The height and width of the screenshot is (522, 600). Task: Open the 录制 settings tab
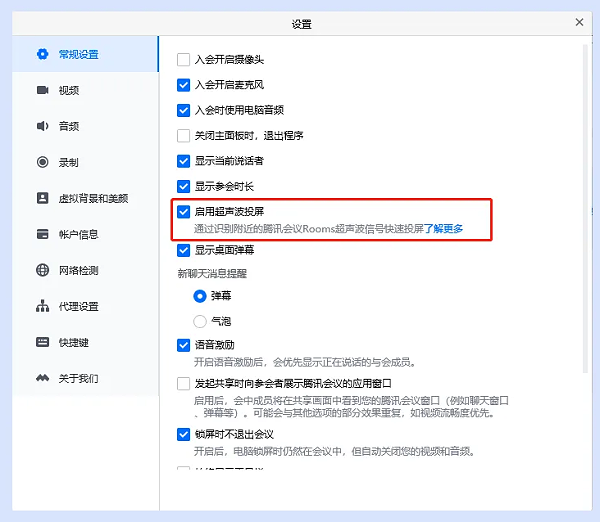tap(85, 162)
